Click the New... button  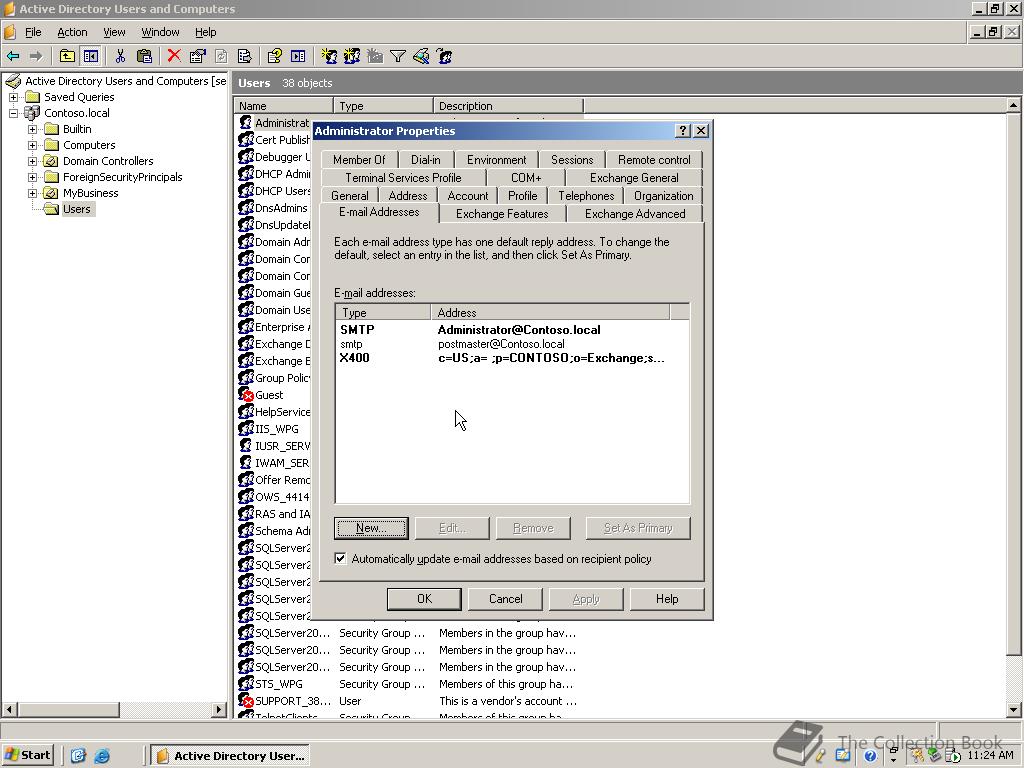tap(371, 528)
